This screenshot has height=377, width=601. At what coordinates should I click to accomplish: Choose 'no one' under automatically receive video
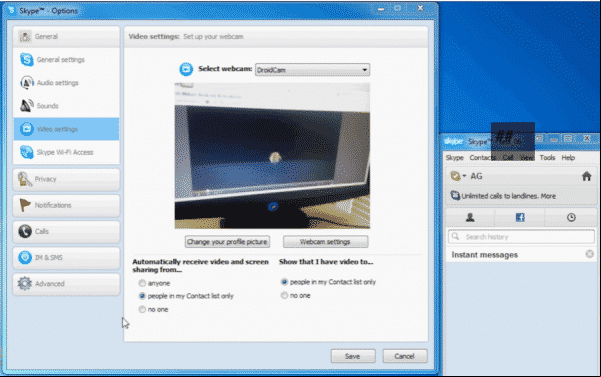(x=142, y=309)
